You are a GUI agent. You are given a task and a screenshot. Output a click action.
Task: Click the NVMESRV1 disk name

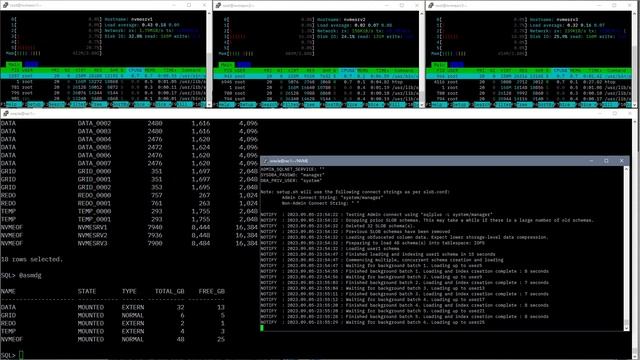click(x=92, y=227)
